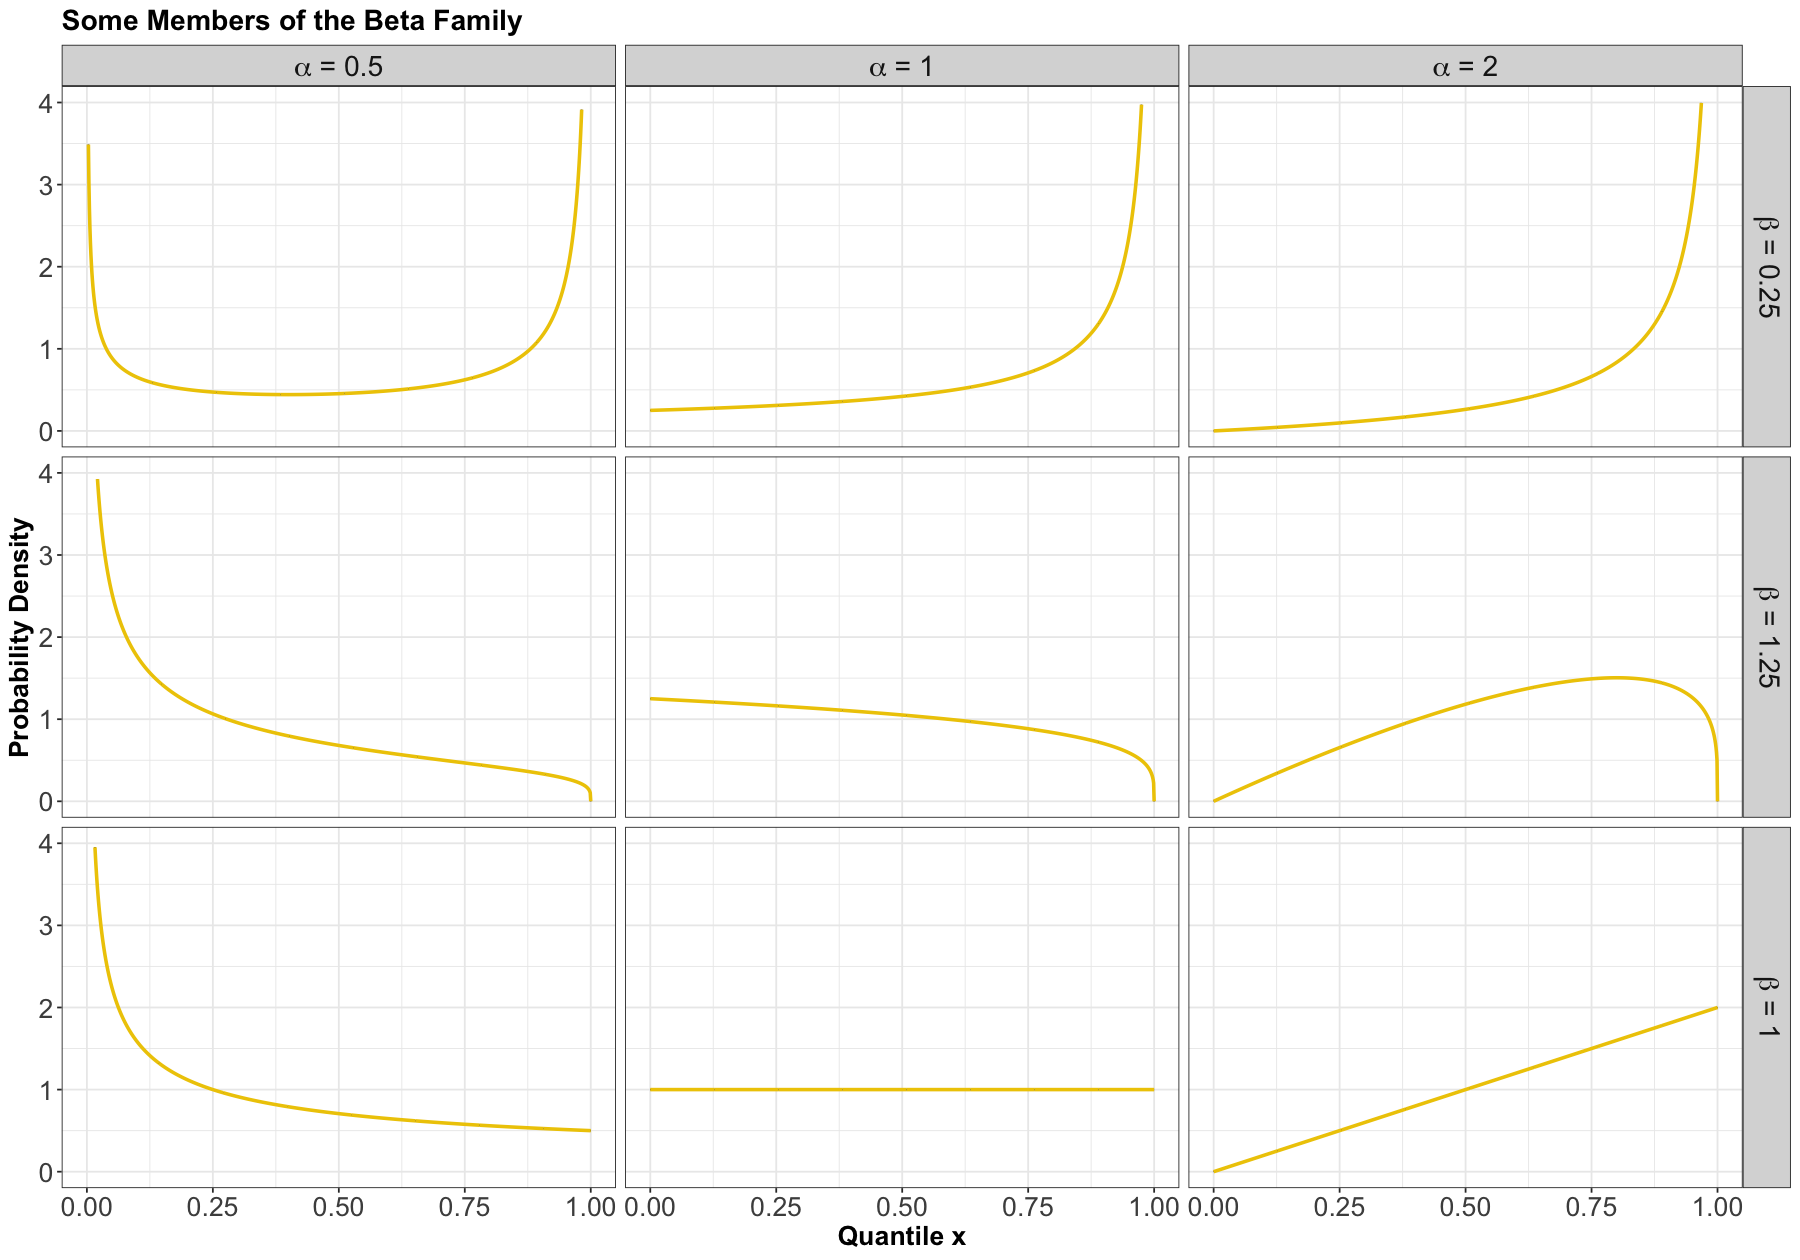
Task: Select the 'Quantile x' x-axis title
Action: 901,1236
